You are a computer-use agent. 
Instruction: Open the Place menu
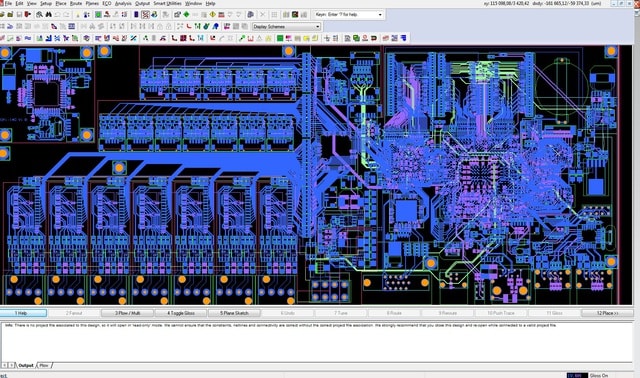pos(61,3)
